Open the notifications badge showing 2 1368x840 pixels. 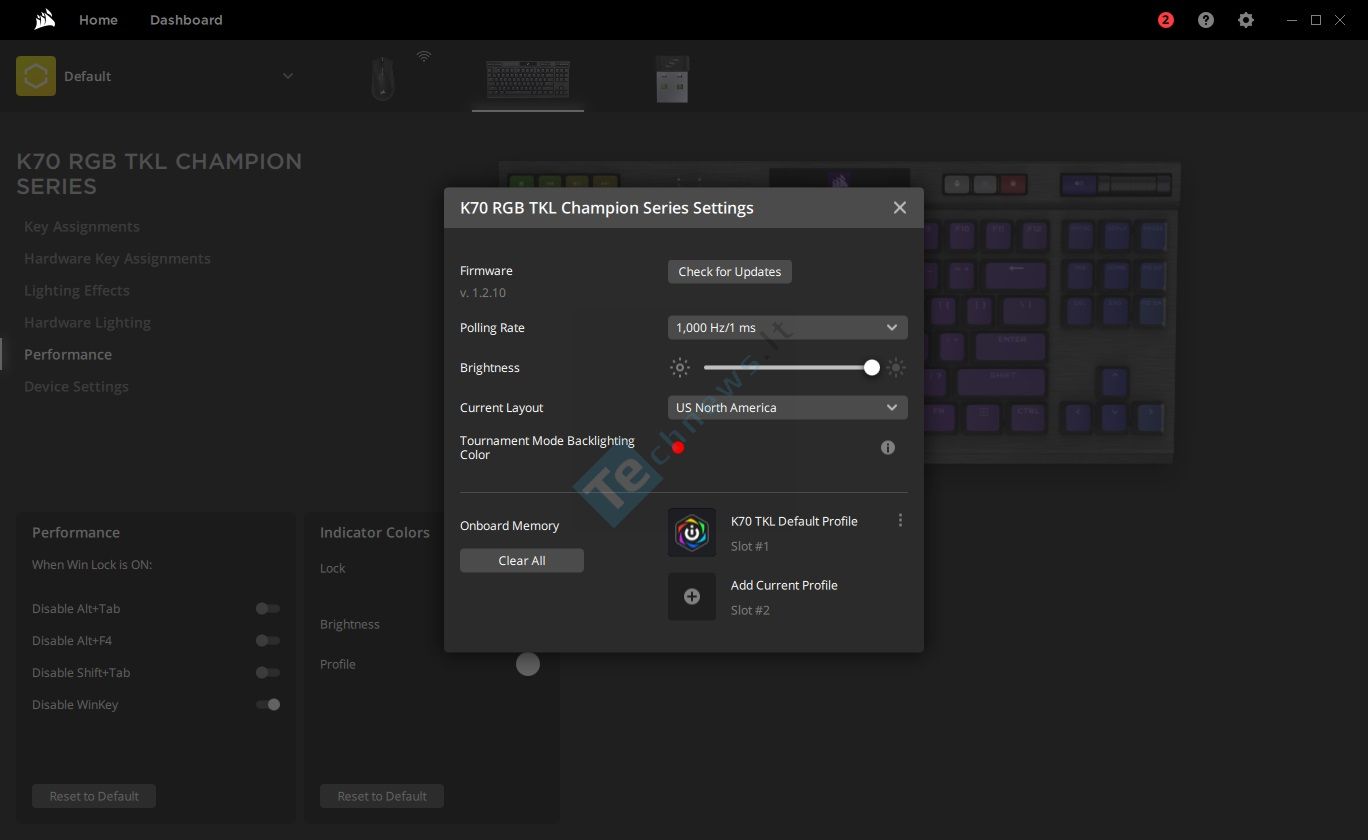pyautogui.click(x=1166, y=20)
